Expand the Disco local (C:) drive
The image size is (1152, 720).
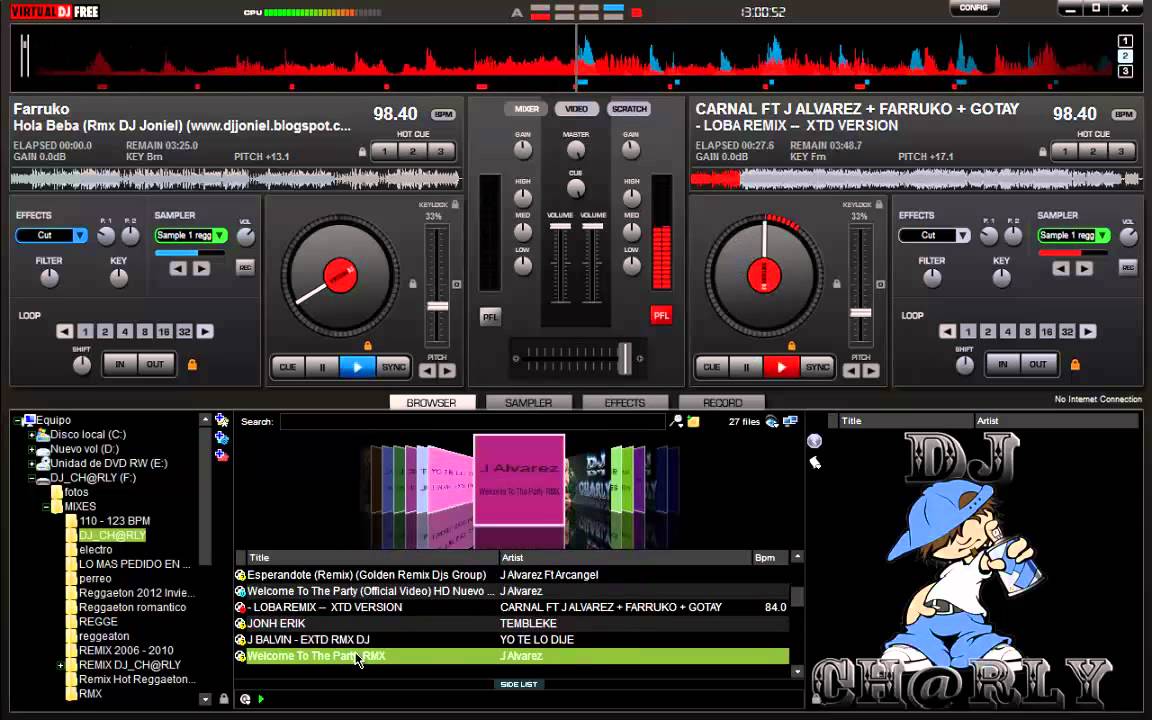click(x=32, y=435)
